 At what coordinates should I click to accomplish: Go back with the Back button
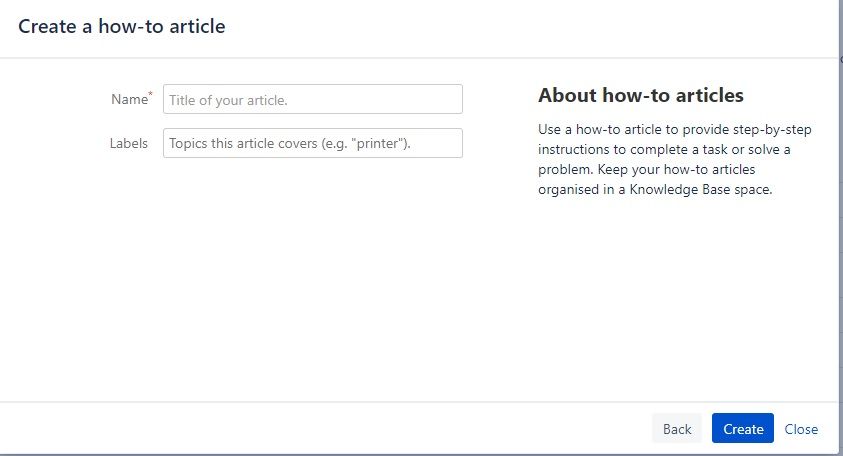(677, 429)
